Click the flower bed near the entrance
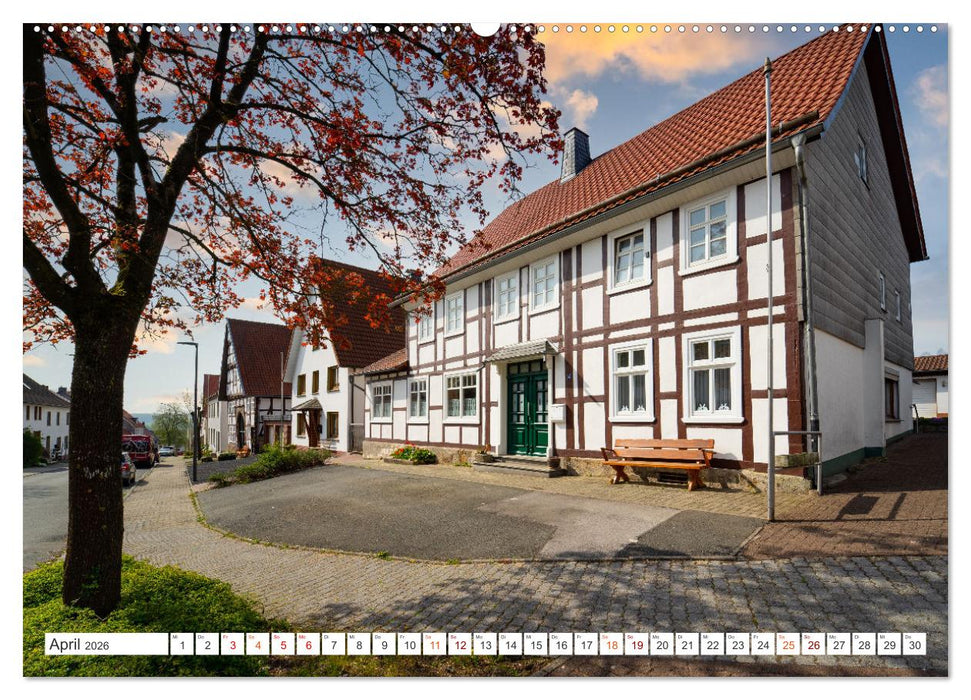 pyautogui.click(x=413, y=455)
